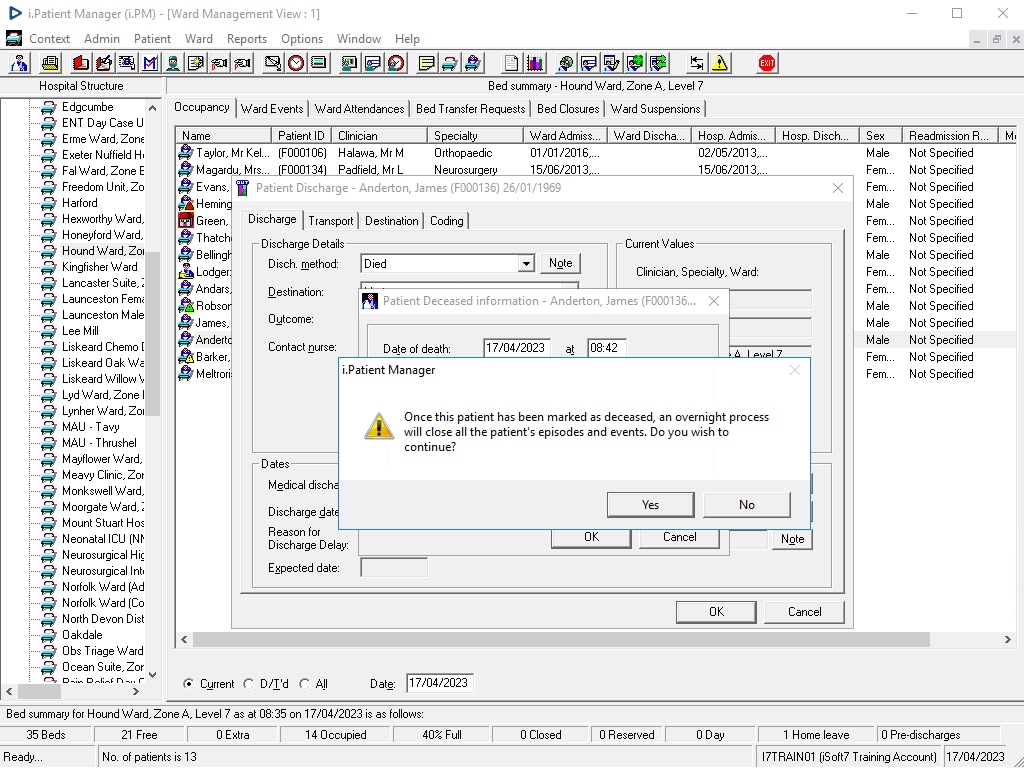
Task: Click the blank document toolbar icon
Action: coord(511,63)
